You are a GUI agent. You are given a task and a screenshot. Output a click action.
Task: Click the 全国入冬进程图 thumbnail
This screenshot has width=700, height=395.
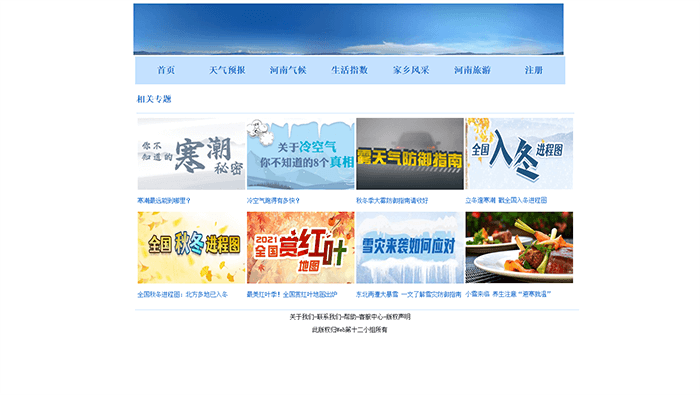[519, 154]
